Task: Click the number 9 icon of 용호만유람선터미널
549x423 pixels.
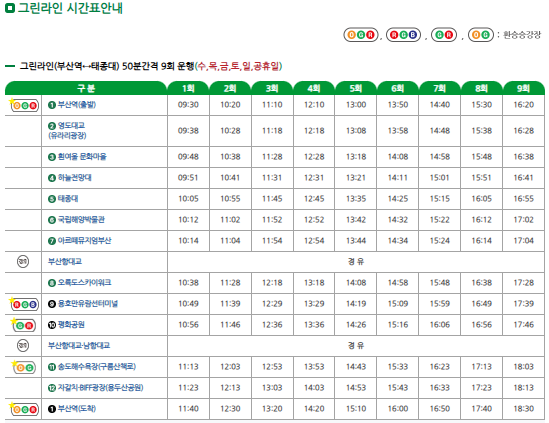Action: 52,304
